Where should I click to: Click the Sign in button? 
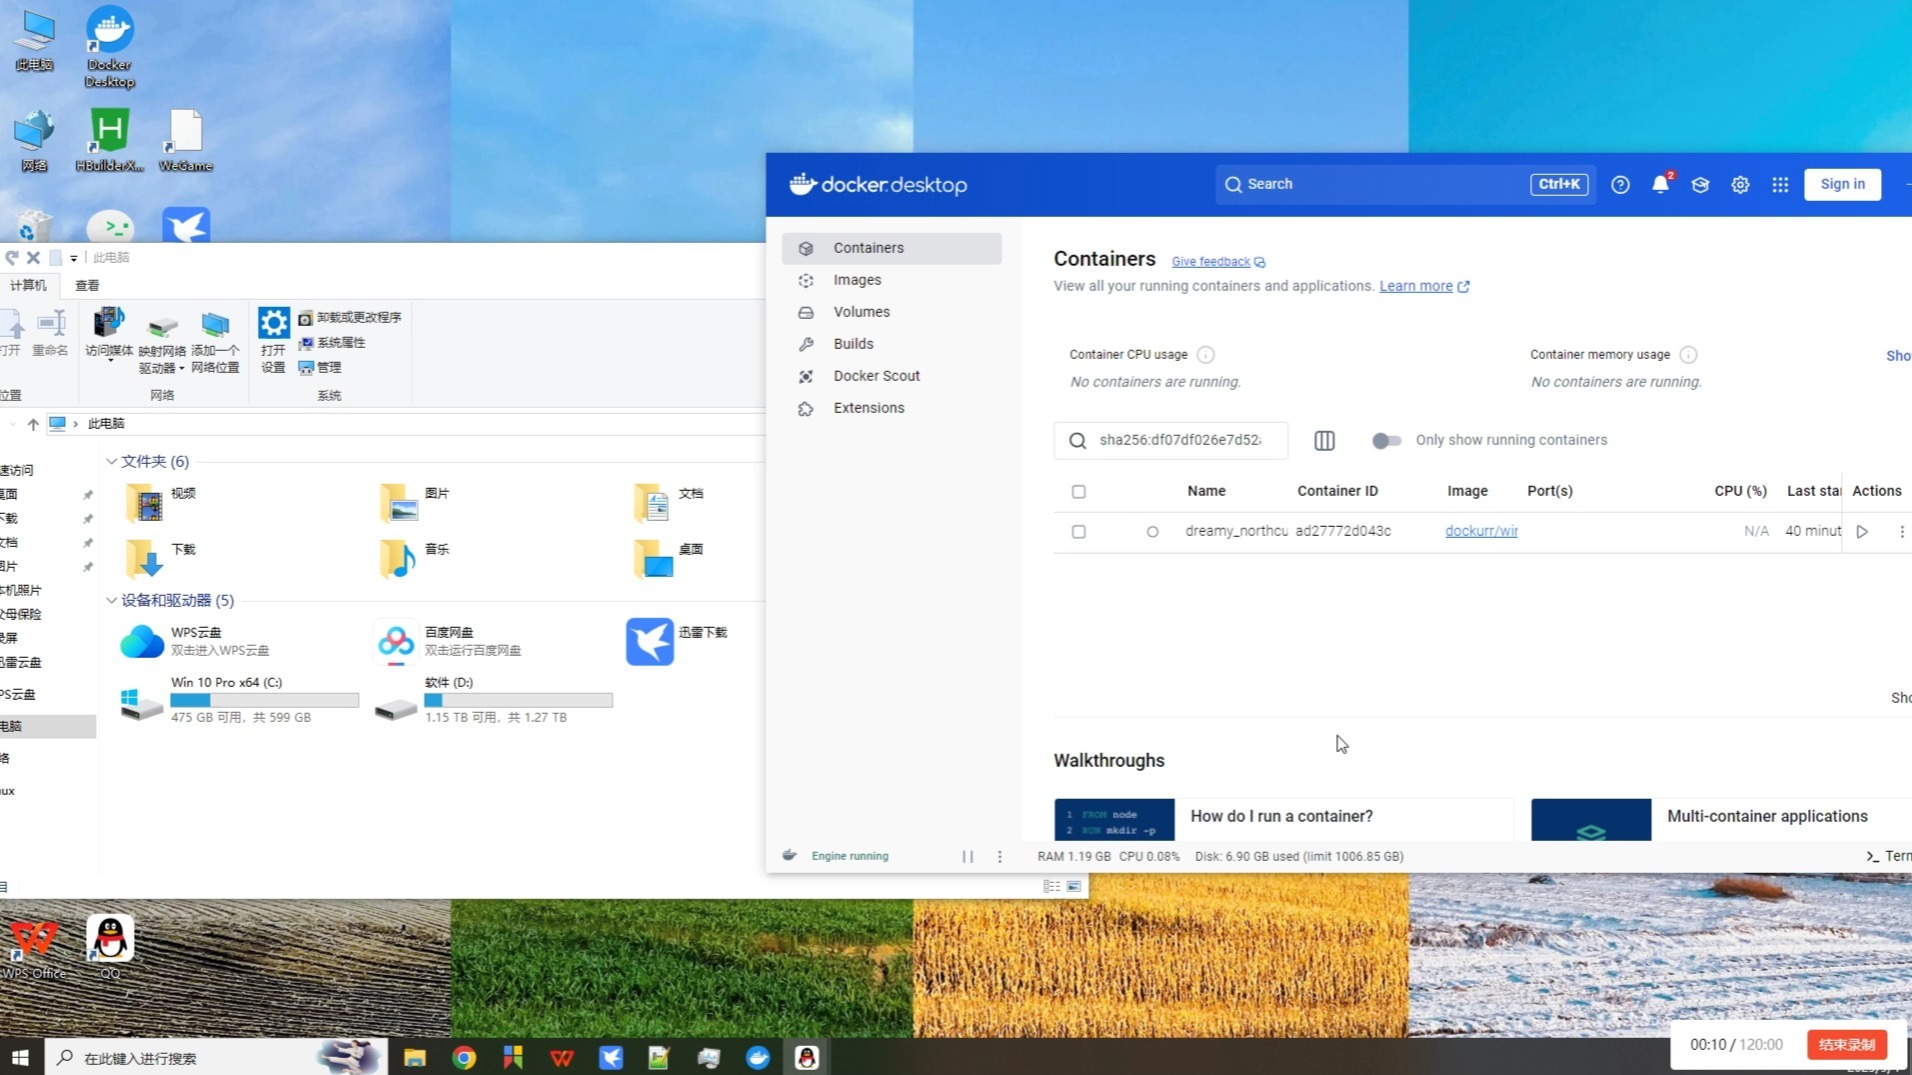tap(1842, 184)
